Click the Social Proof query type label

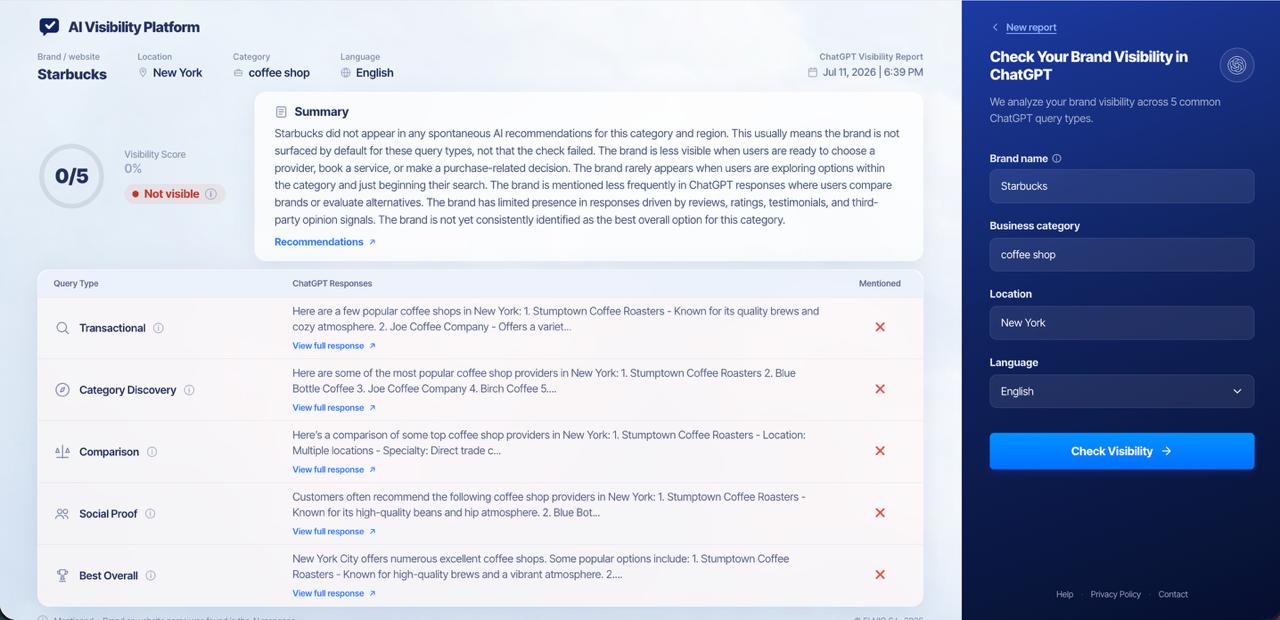pyautogui.click(x=108, y=514)
